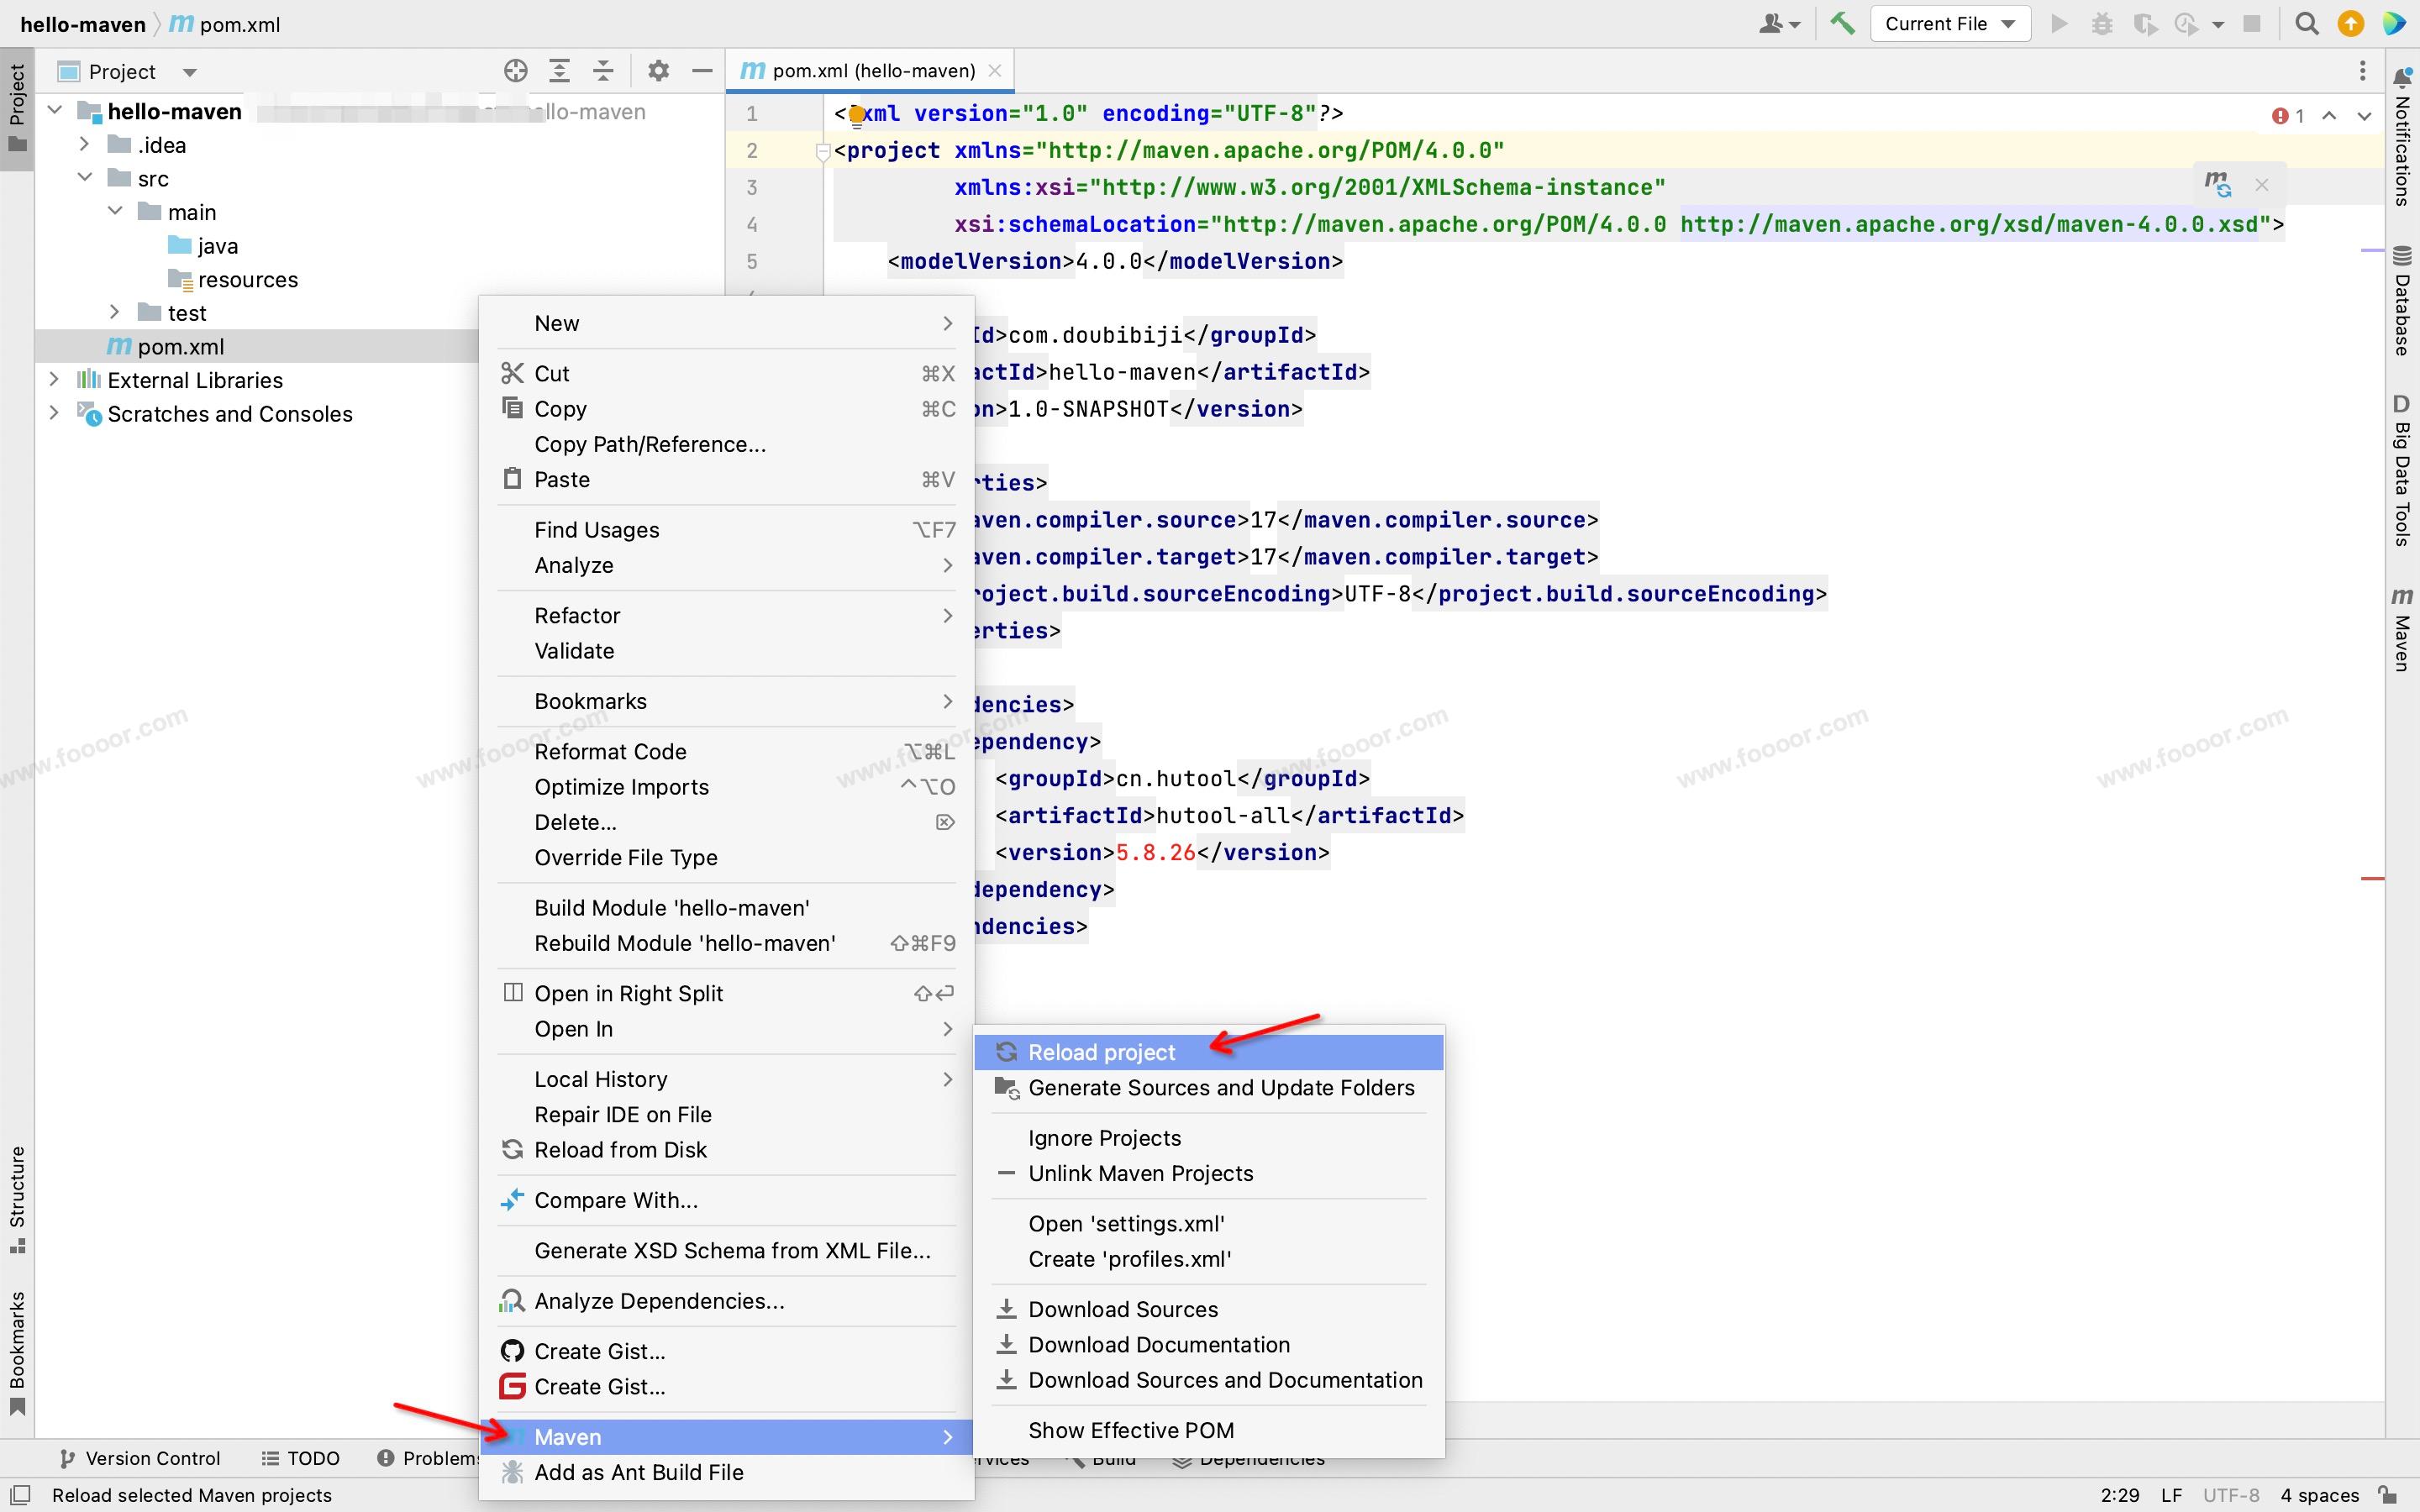Click Expand All in Project panel
The image size is (2420, 1512).
559,71
